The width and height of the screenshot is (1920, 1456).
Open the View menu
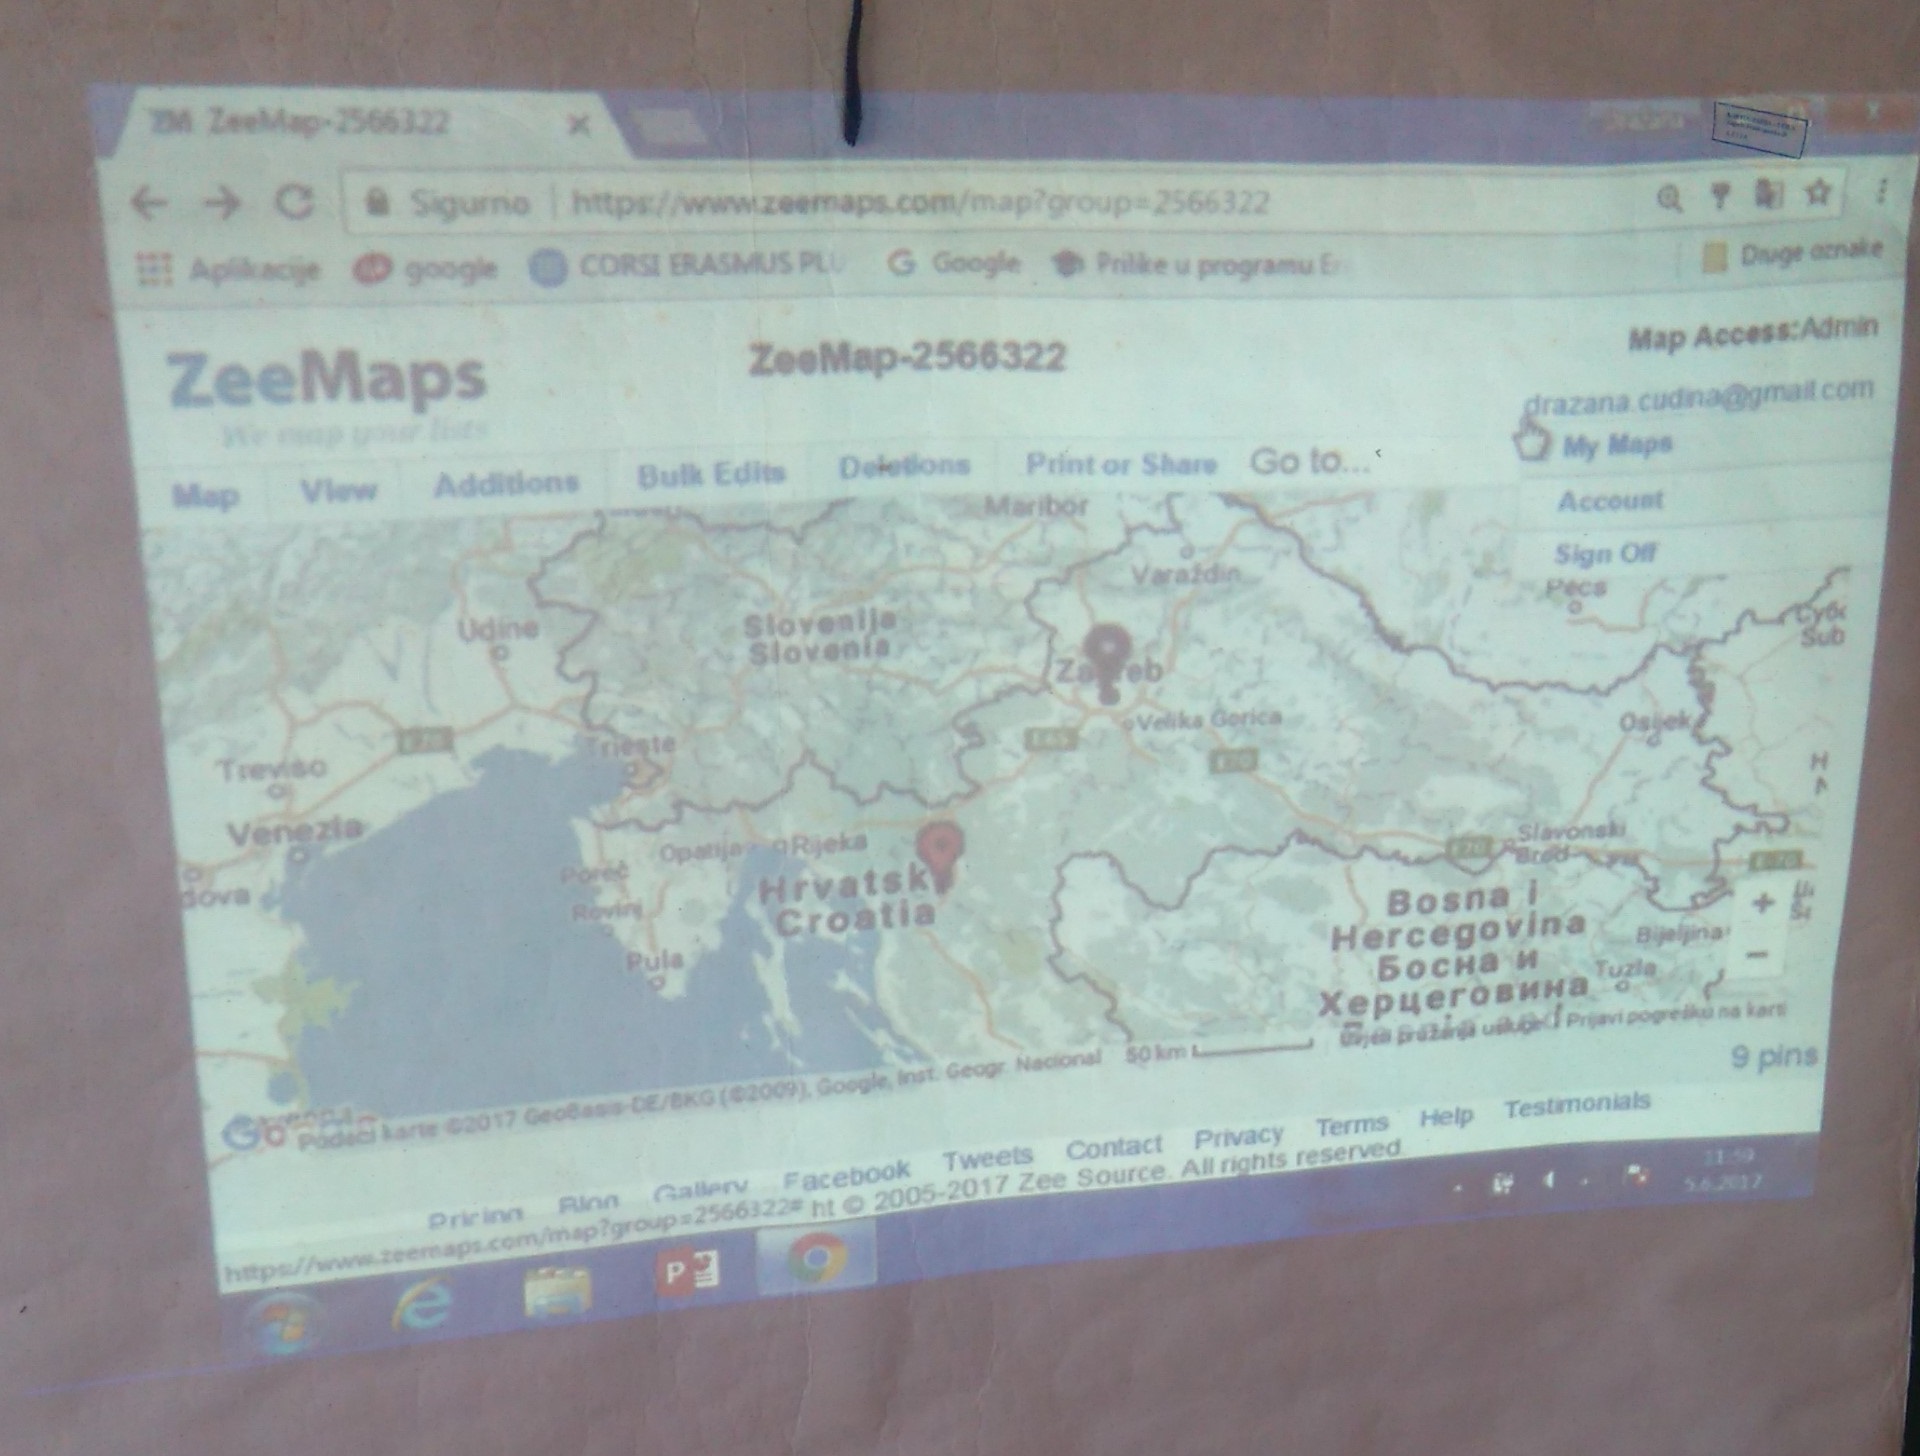339,490
